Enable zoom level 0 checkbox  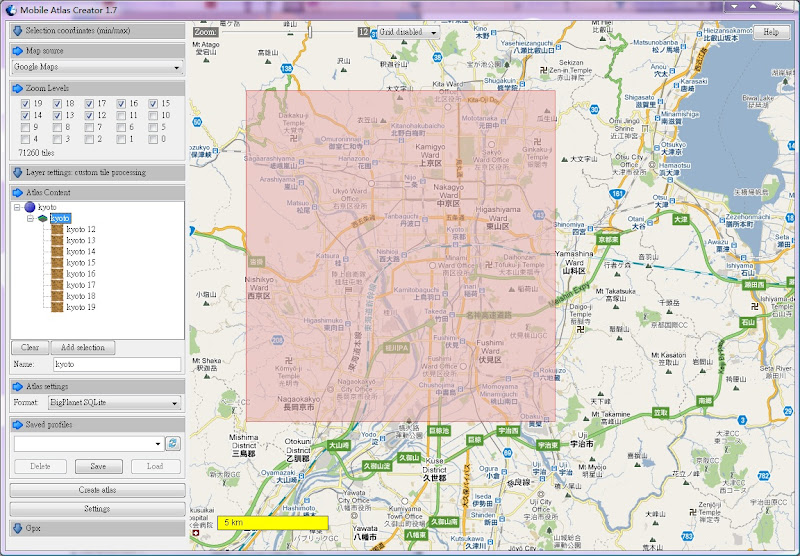(x=153, y=139)
